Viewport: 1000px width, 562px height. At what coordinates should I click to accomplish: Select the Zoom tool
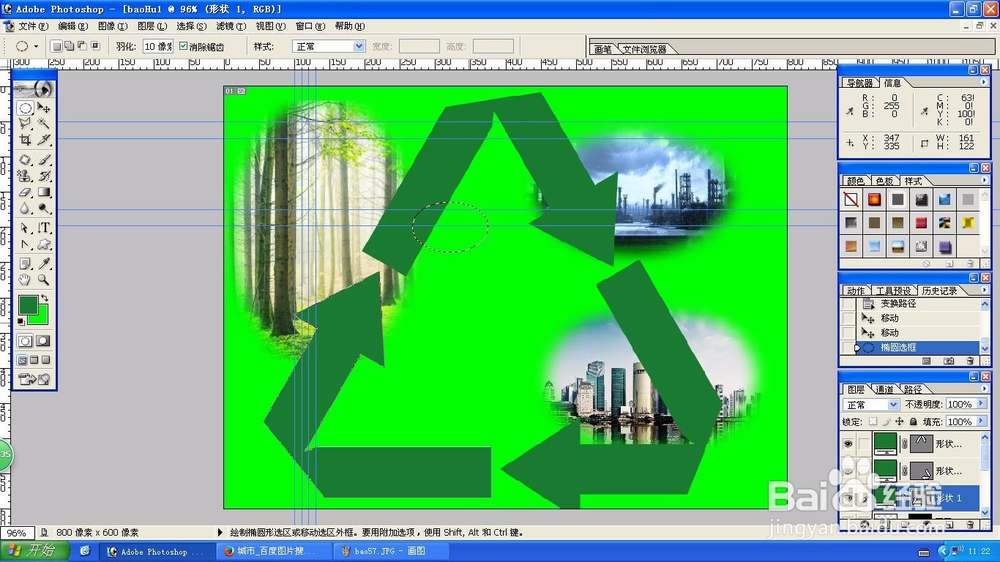point(43,279)
